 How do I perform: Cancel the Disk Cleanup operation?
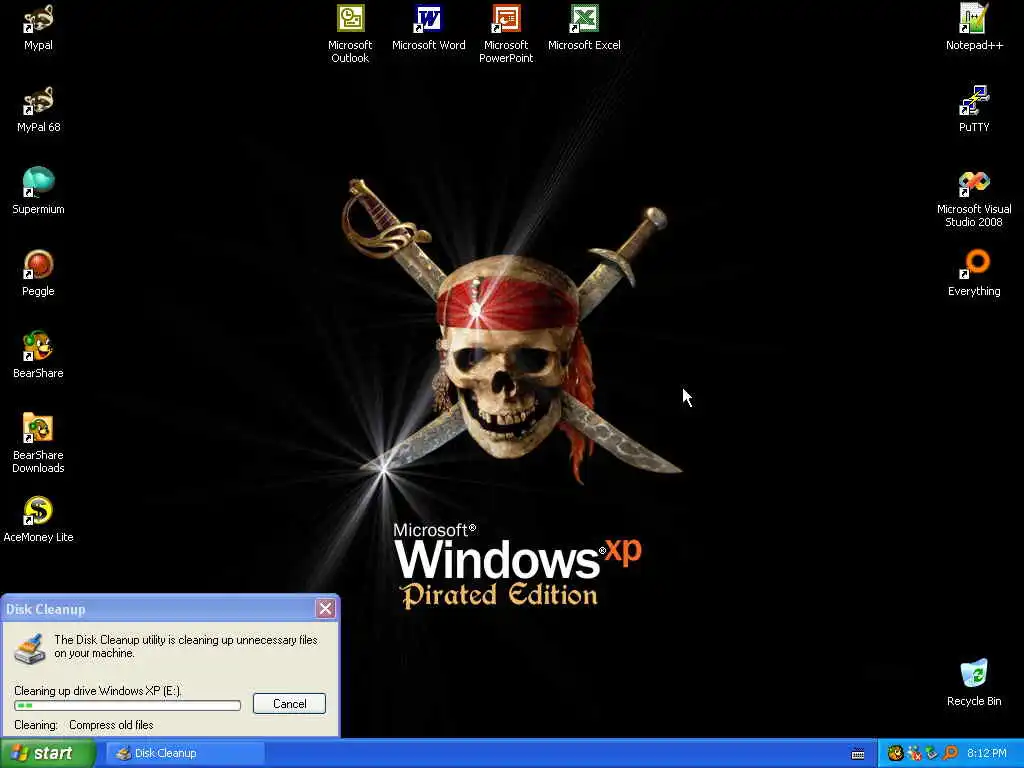coord(289,703)
